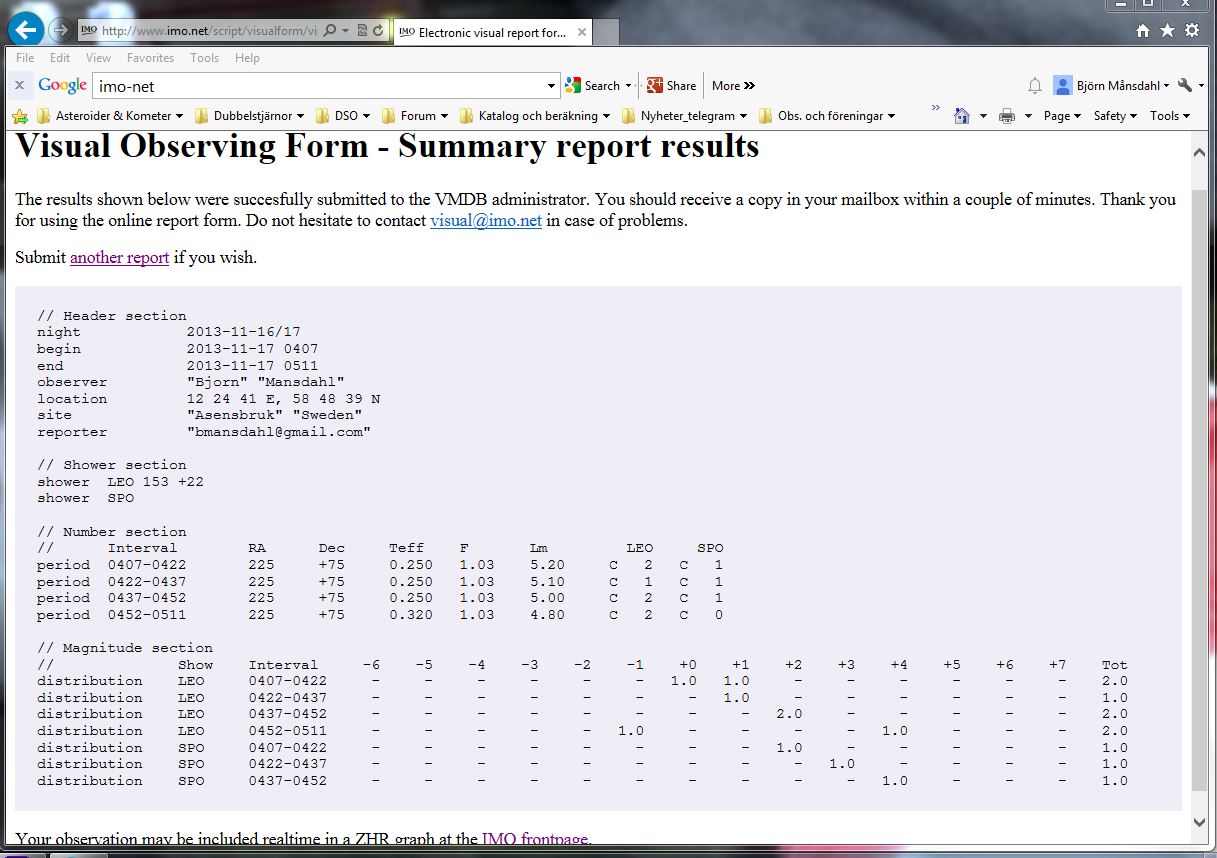Click the command bar Home page icon

962,116
